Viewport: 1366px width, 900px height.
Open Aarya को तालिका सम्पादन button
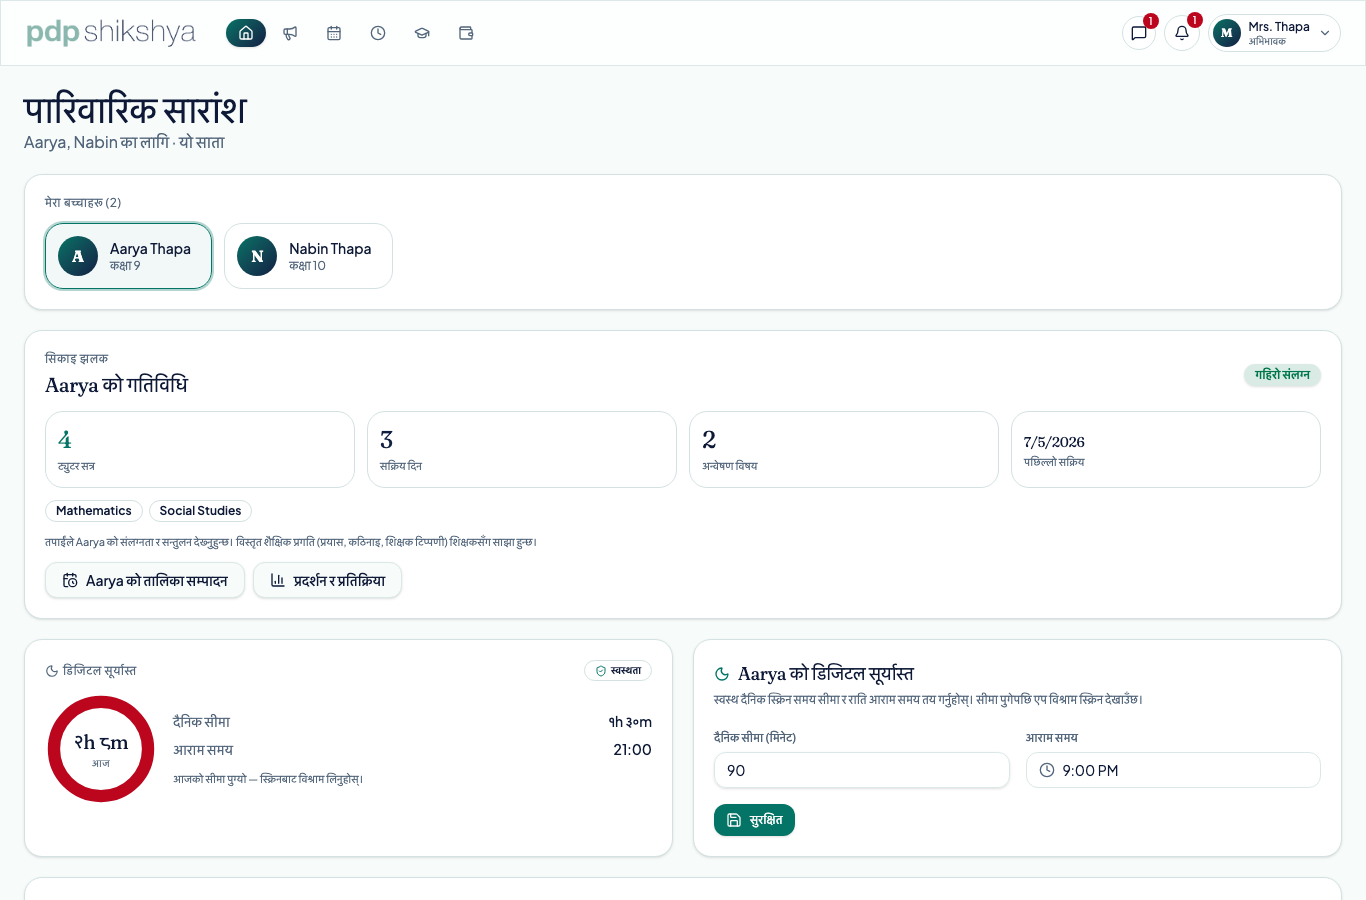(145, 580)
